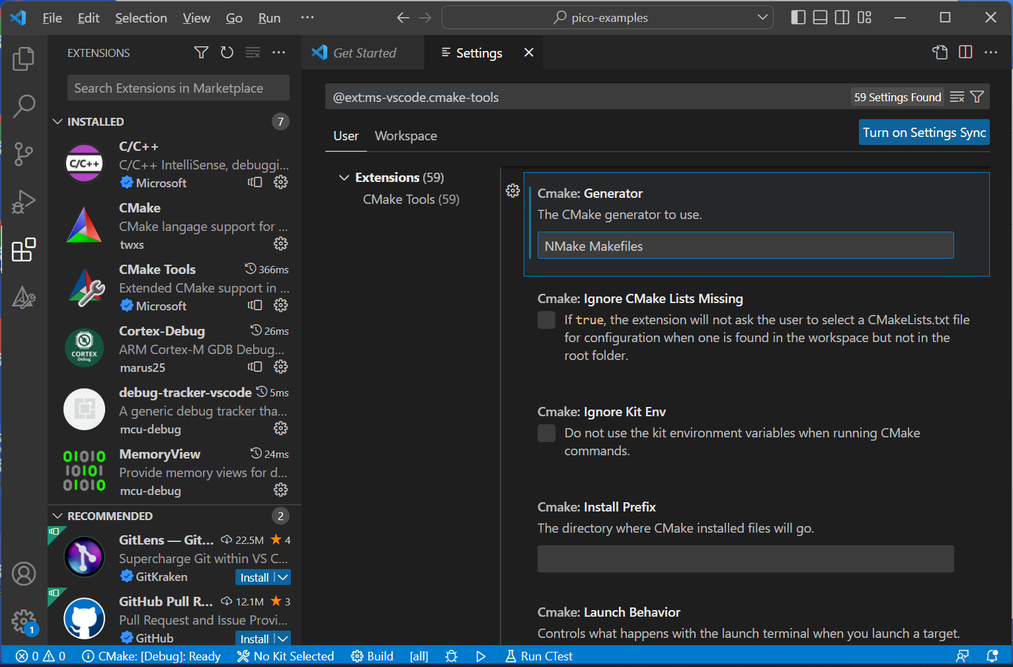Collapse the Extensions (59) settings tree
1013x667 pixels.
[x=344, y=178]
